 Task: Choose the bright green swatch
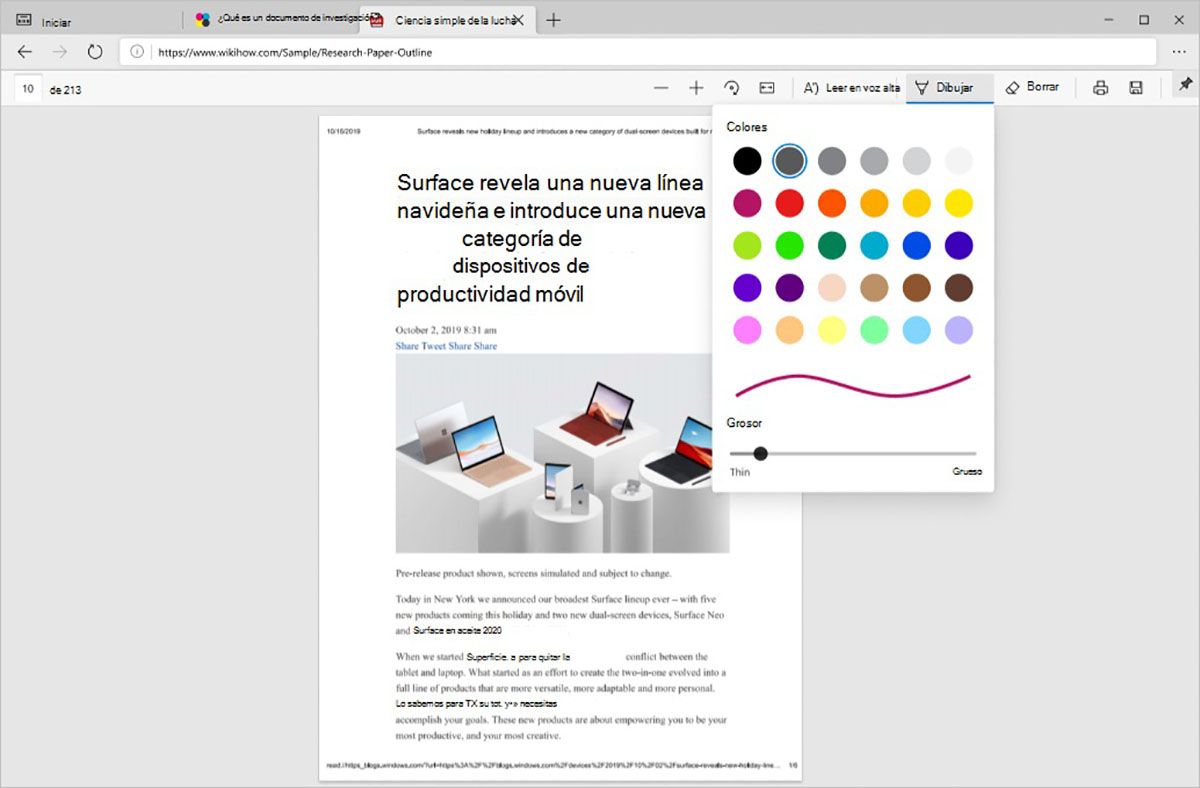click(790, 245)
